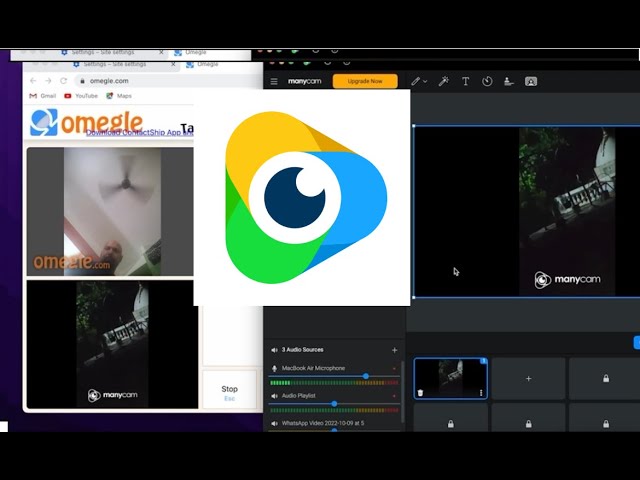Click the 3 Audio Sources label
The height and width of the screenshot is (480, 640).
point(302,350)
